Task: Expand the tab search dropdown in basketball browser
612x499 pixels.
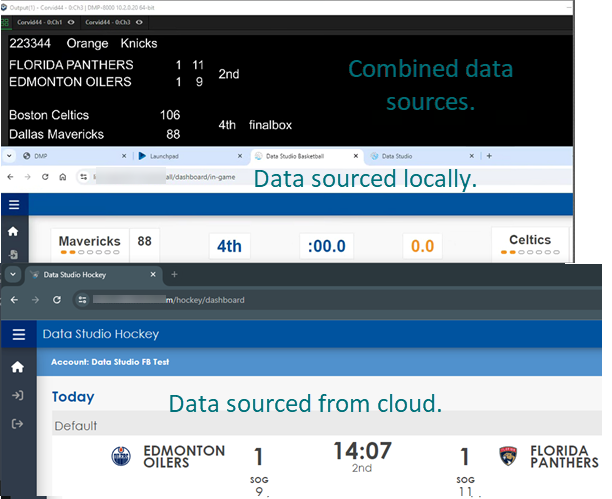Action: pos(9,156)
